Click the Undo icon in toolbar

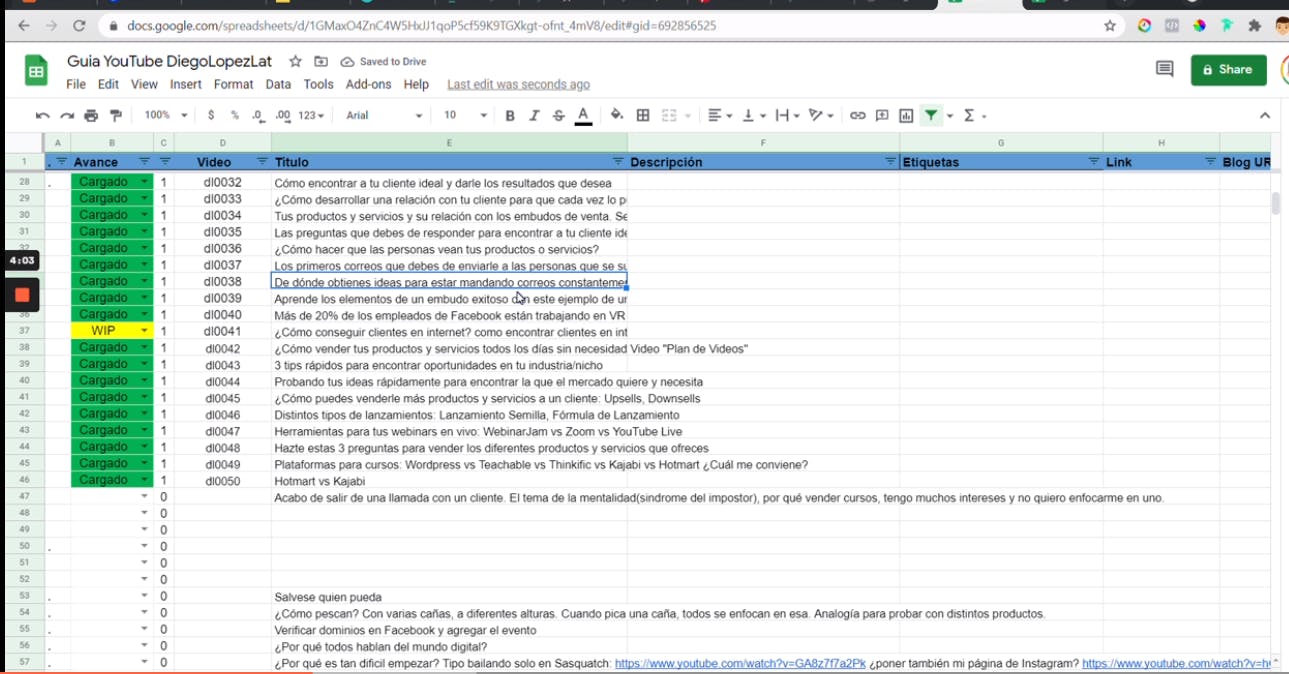42,116
